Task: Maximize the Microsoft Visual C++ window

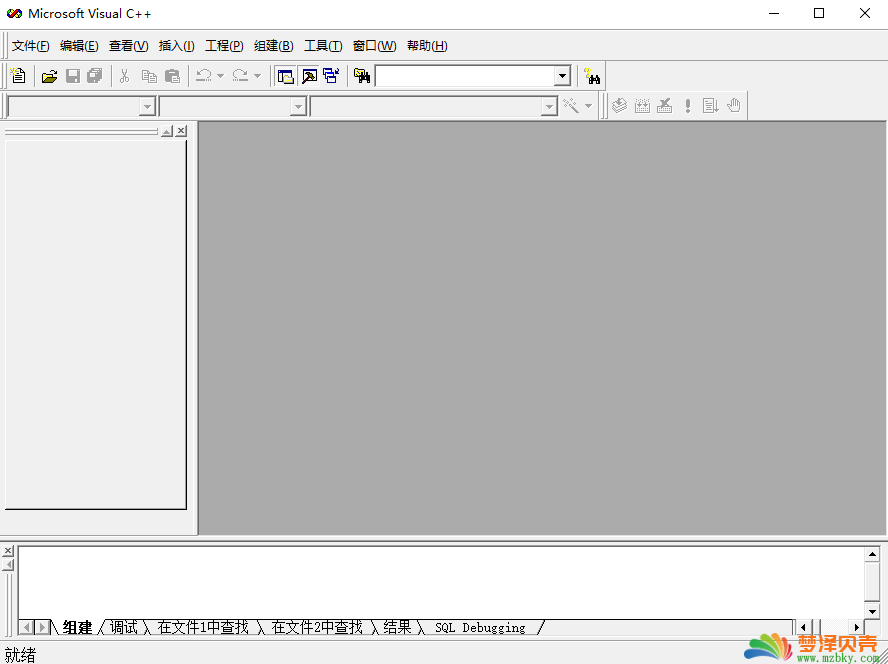Action: point(819,13)
